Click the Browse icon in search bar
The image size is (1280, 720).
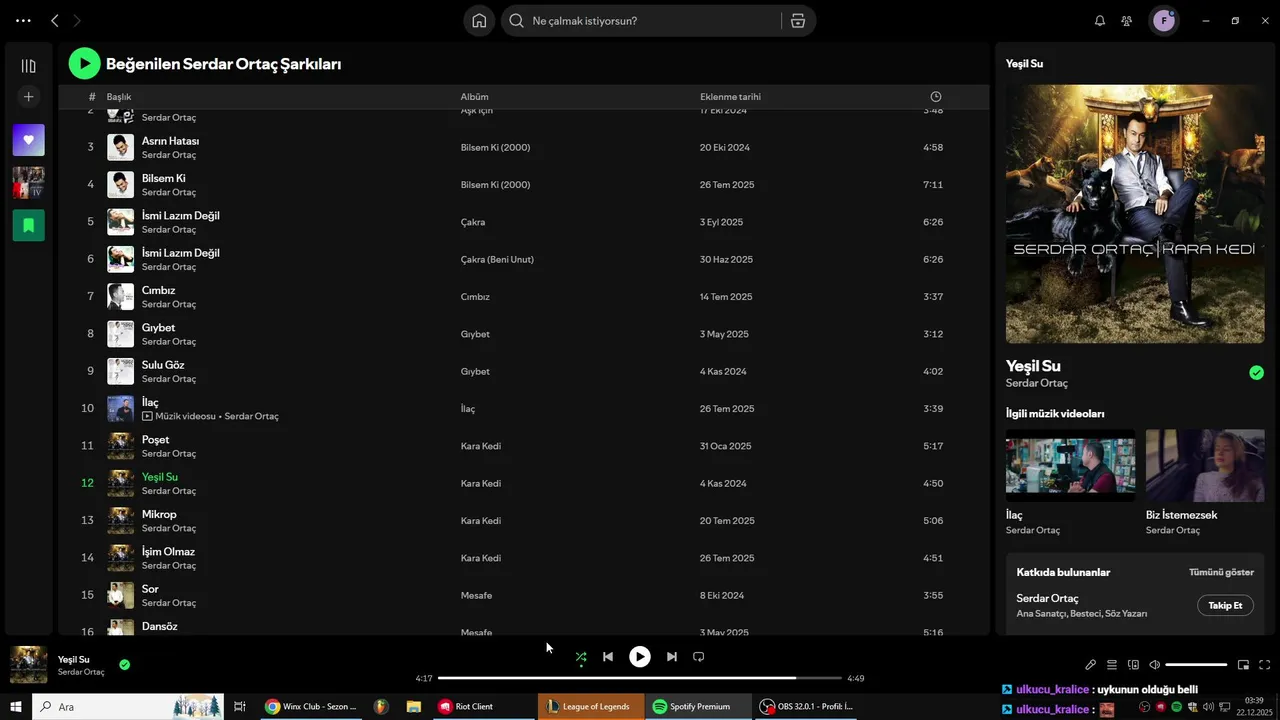tap(797, 20)
